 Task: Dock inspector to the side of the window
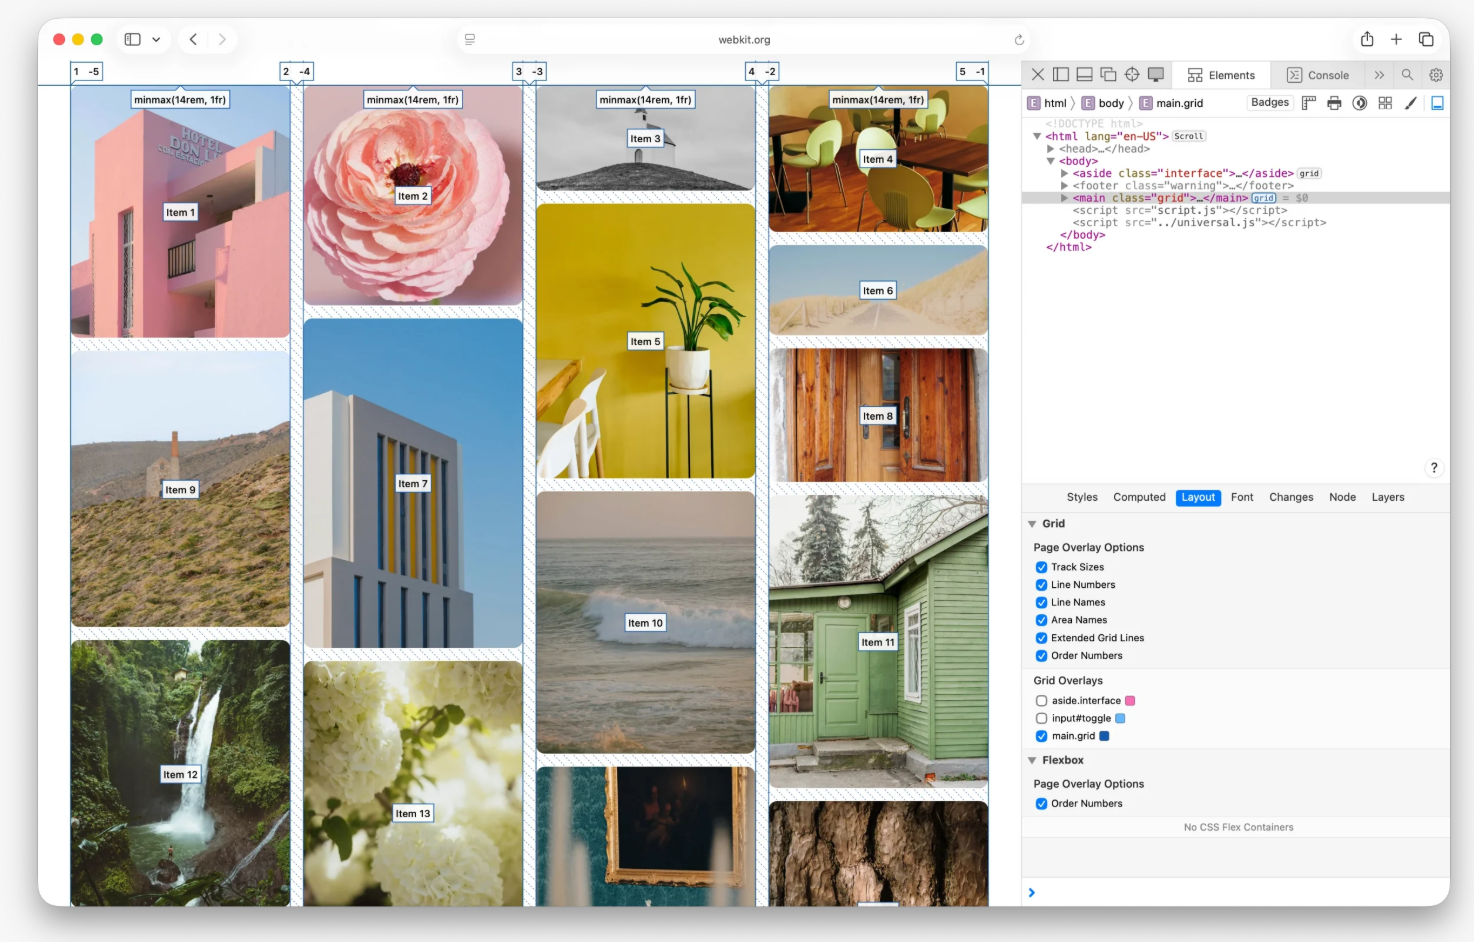tap(1061, 75)
